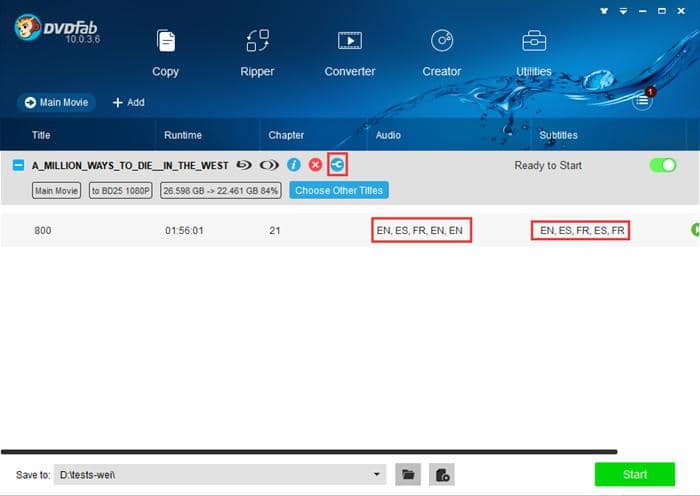Click the Save to path field
The width and height of the screenshot is (700, 496).
(220, 475)
